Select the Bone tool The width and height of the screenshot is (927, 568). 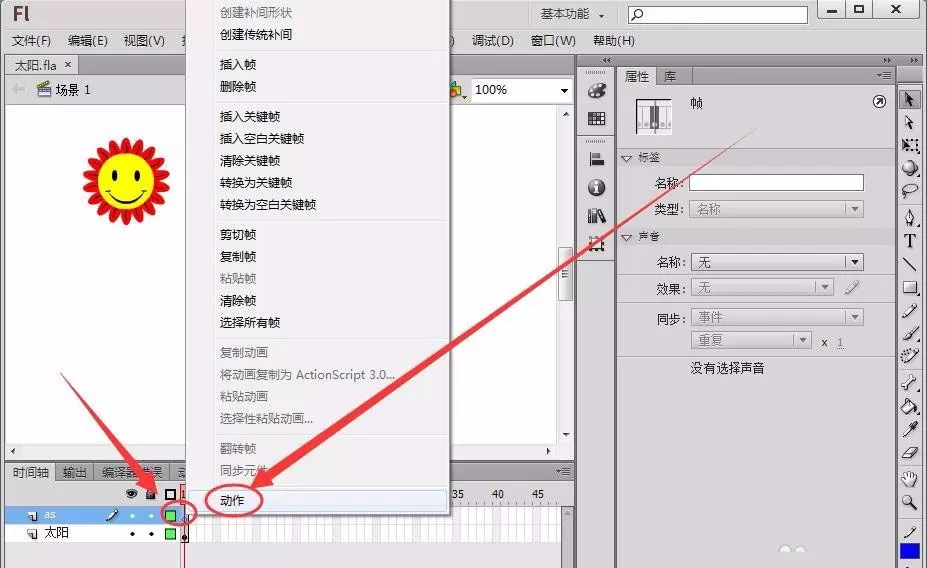coord(909,383)
